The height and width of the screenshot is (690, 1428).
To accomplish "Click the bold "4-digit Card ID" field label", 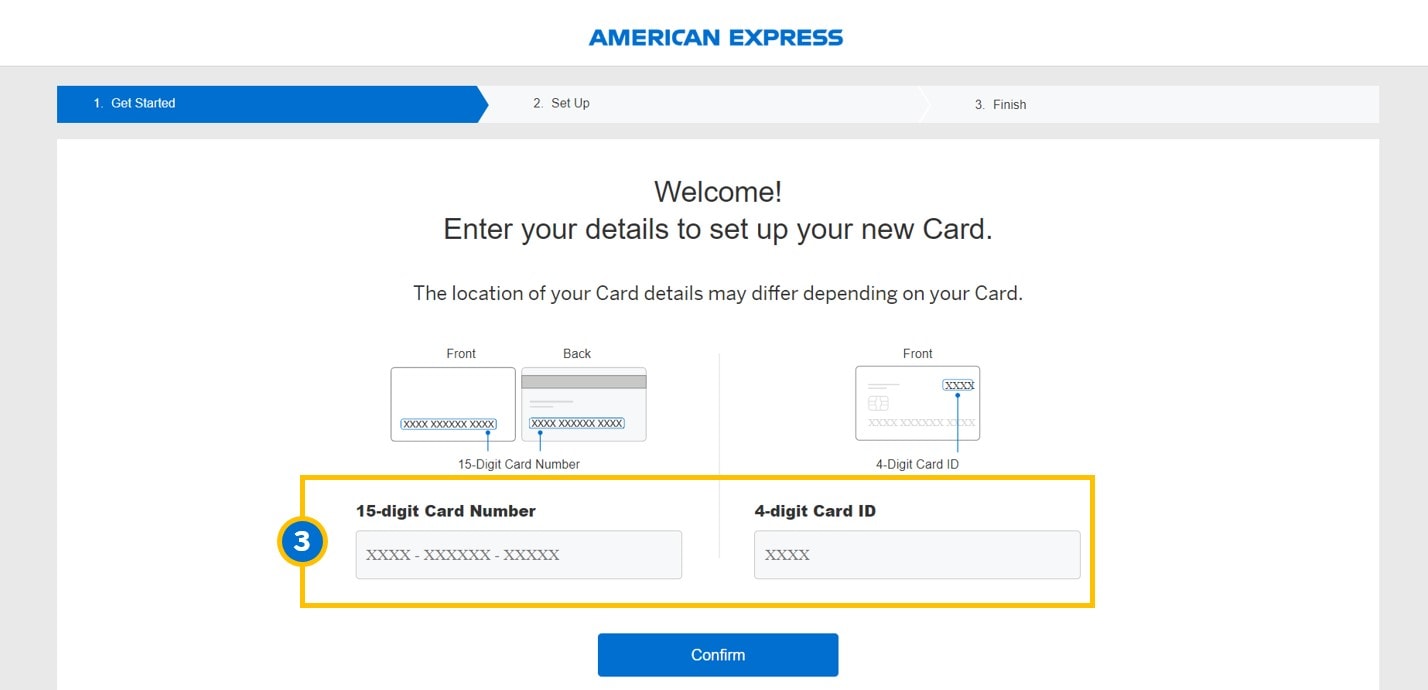I will (x=815, y=511).
